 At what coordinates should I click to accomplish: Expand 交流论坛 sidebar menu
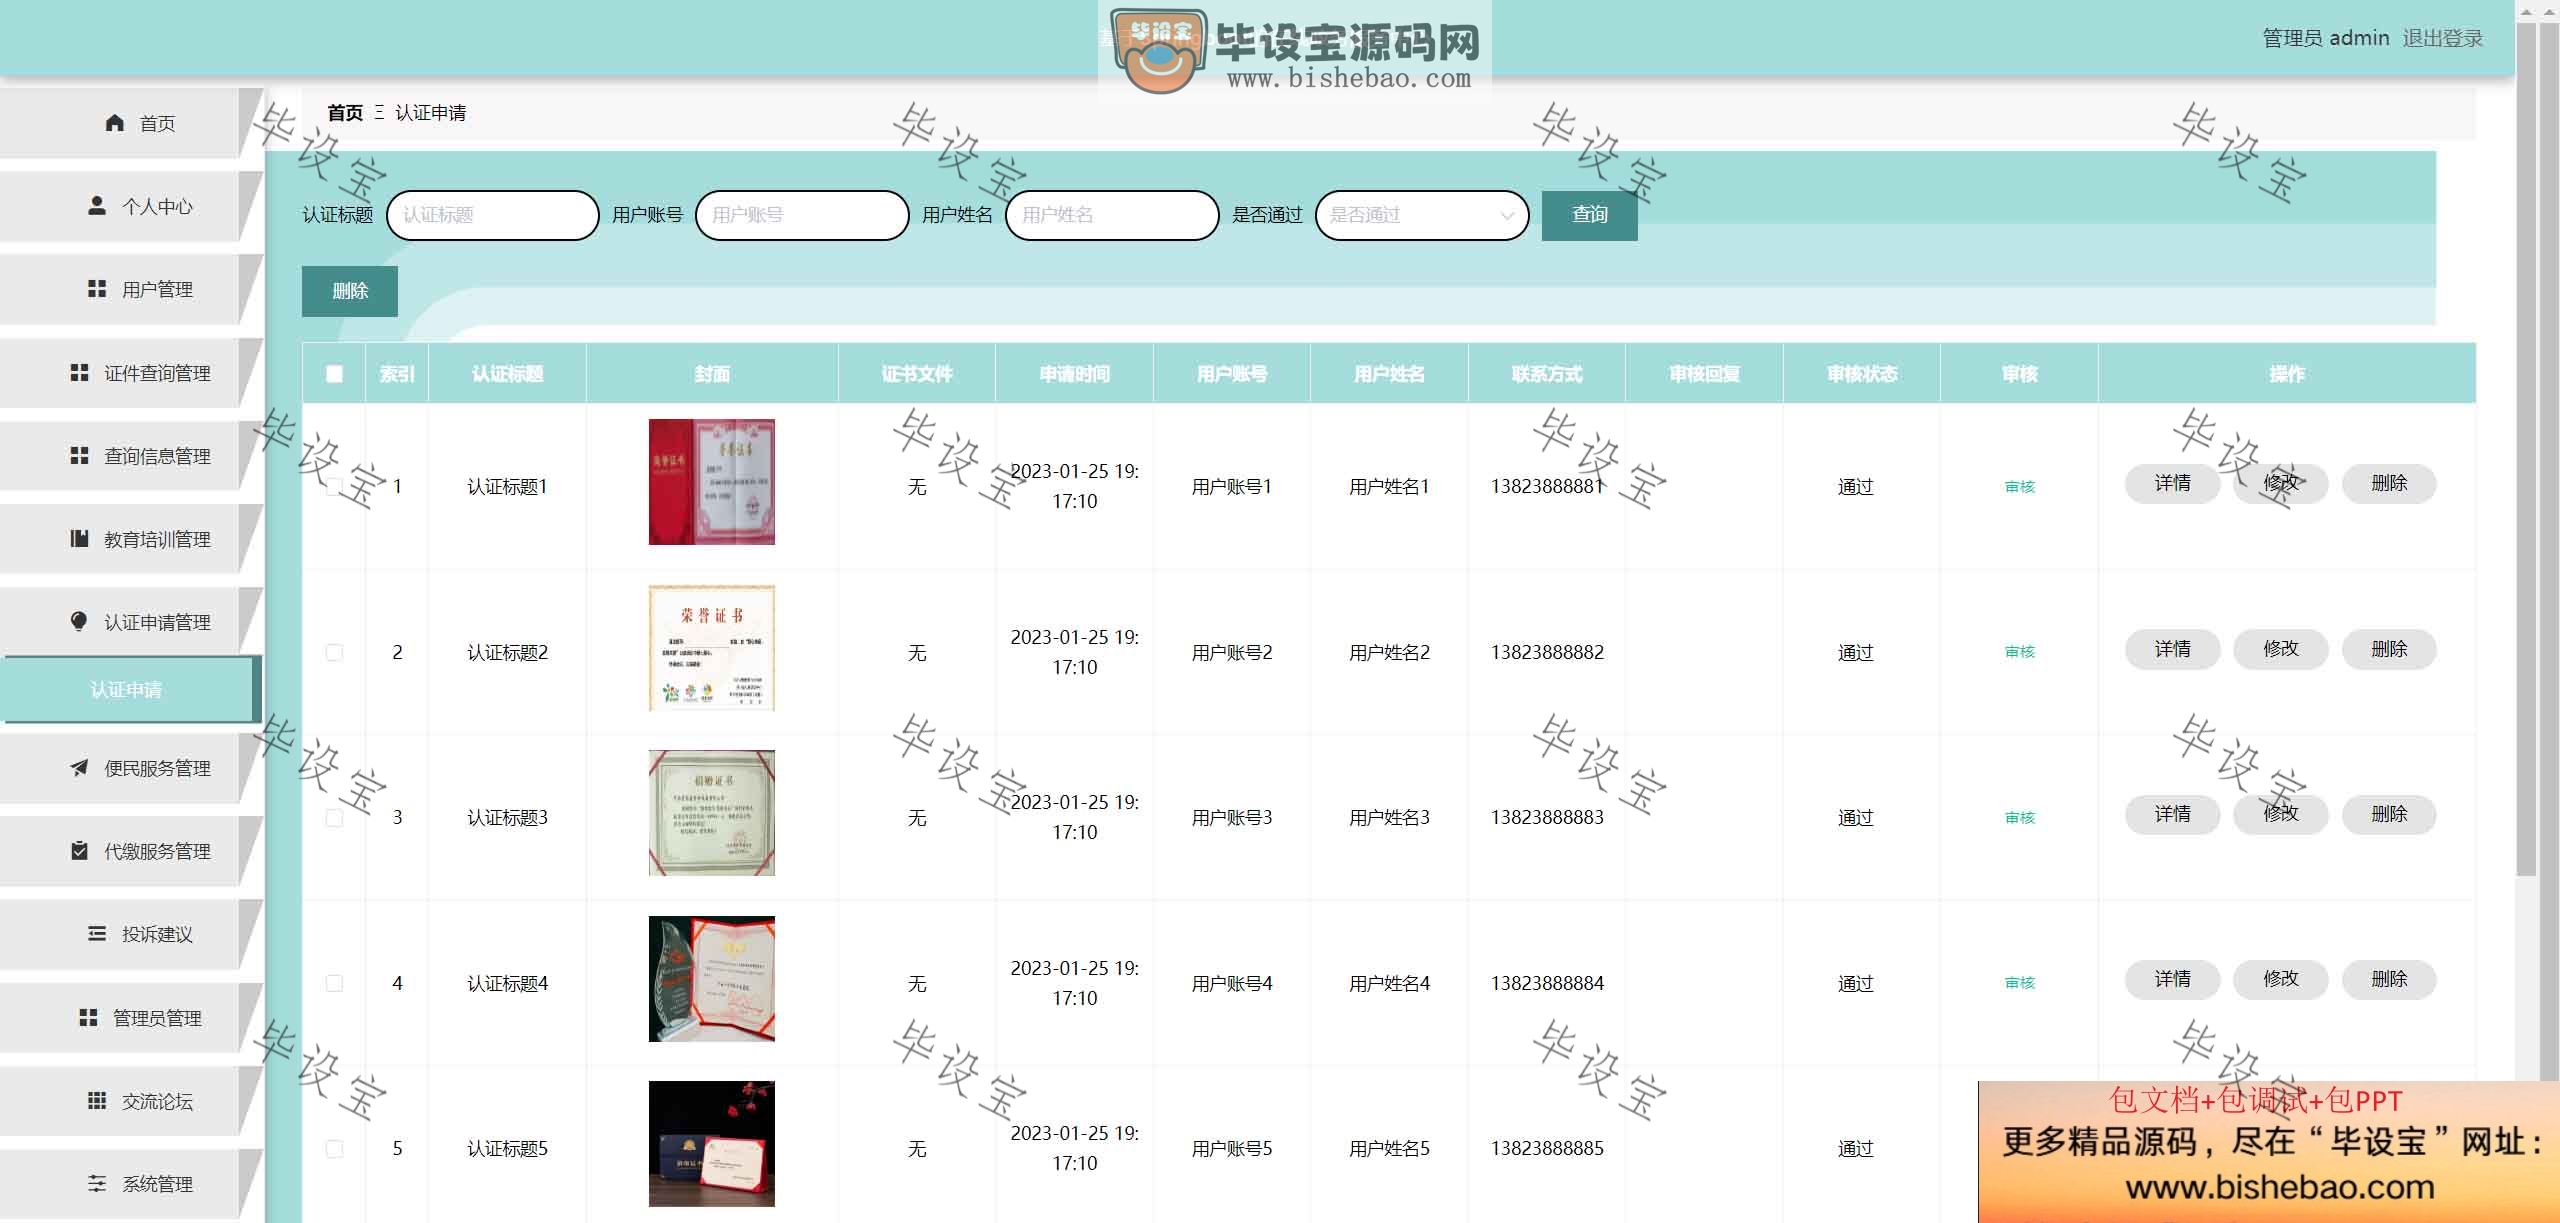(x=132, y=1100)
